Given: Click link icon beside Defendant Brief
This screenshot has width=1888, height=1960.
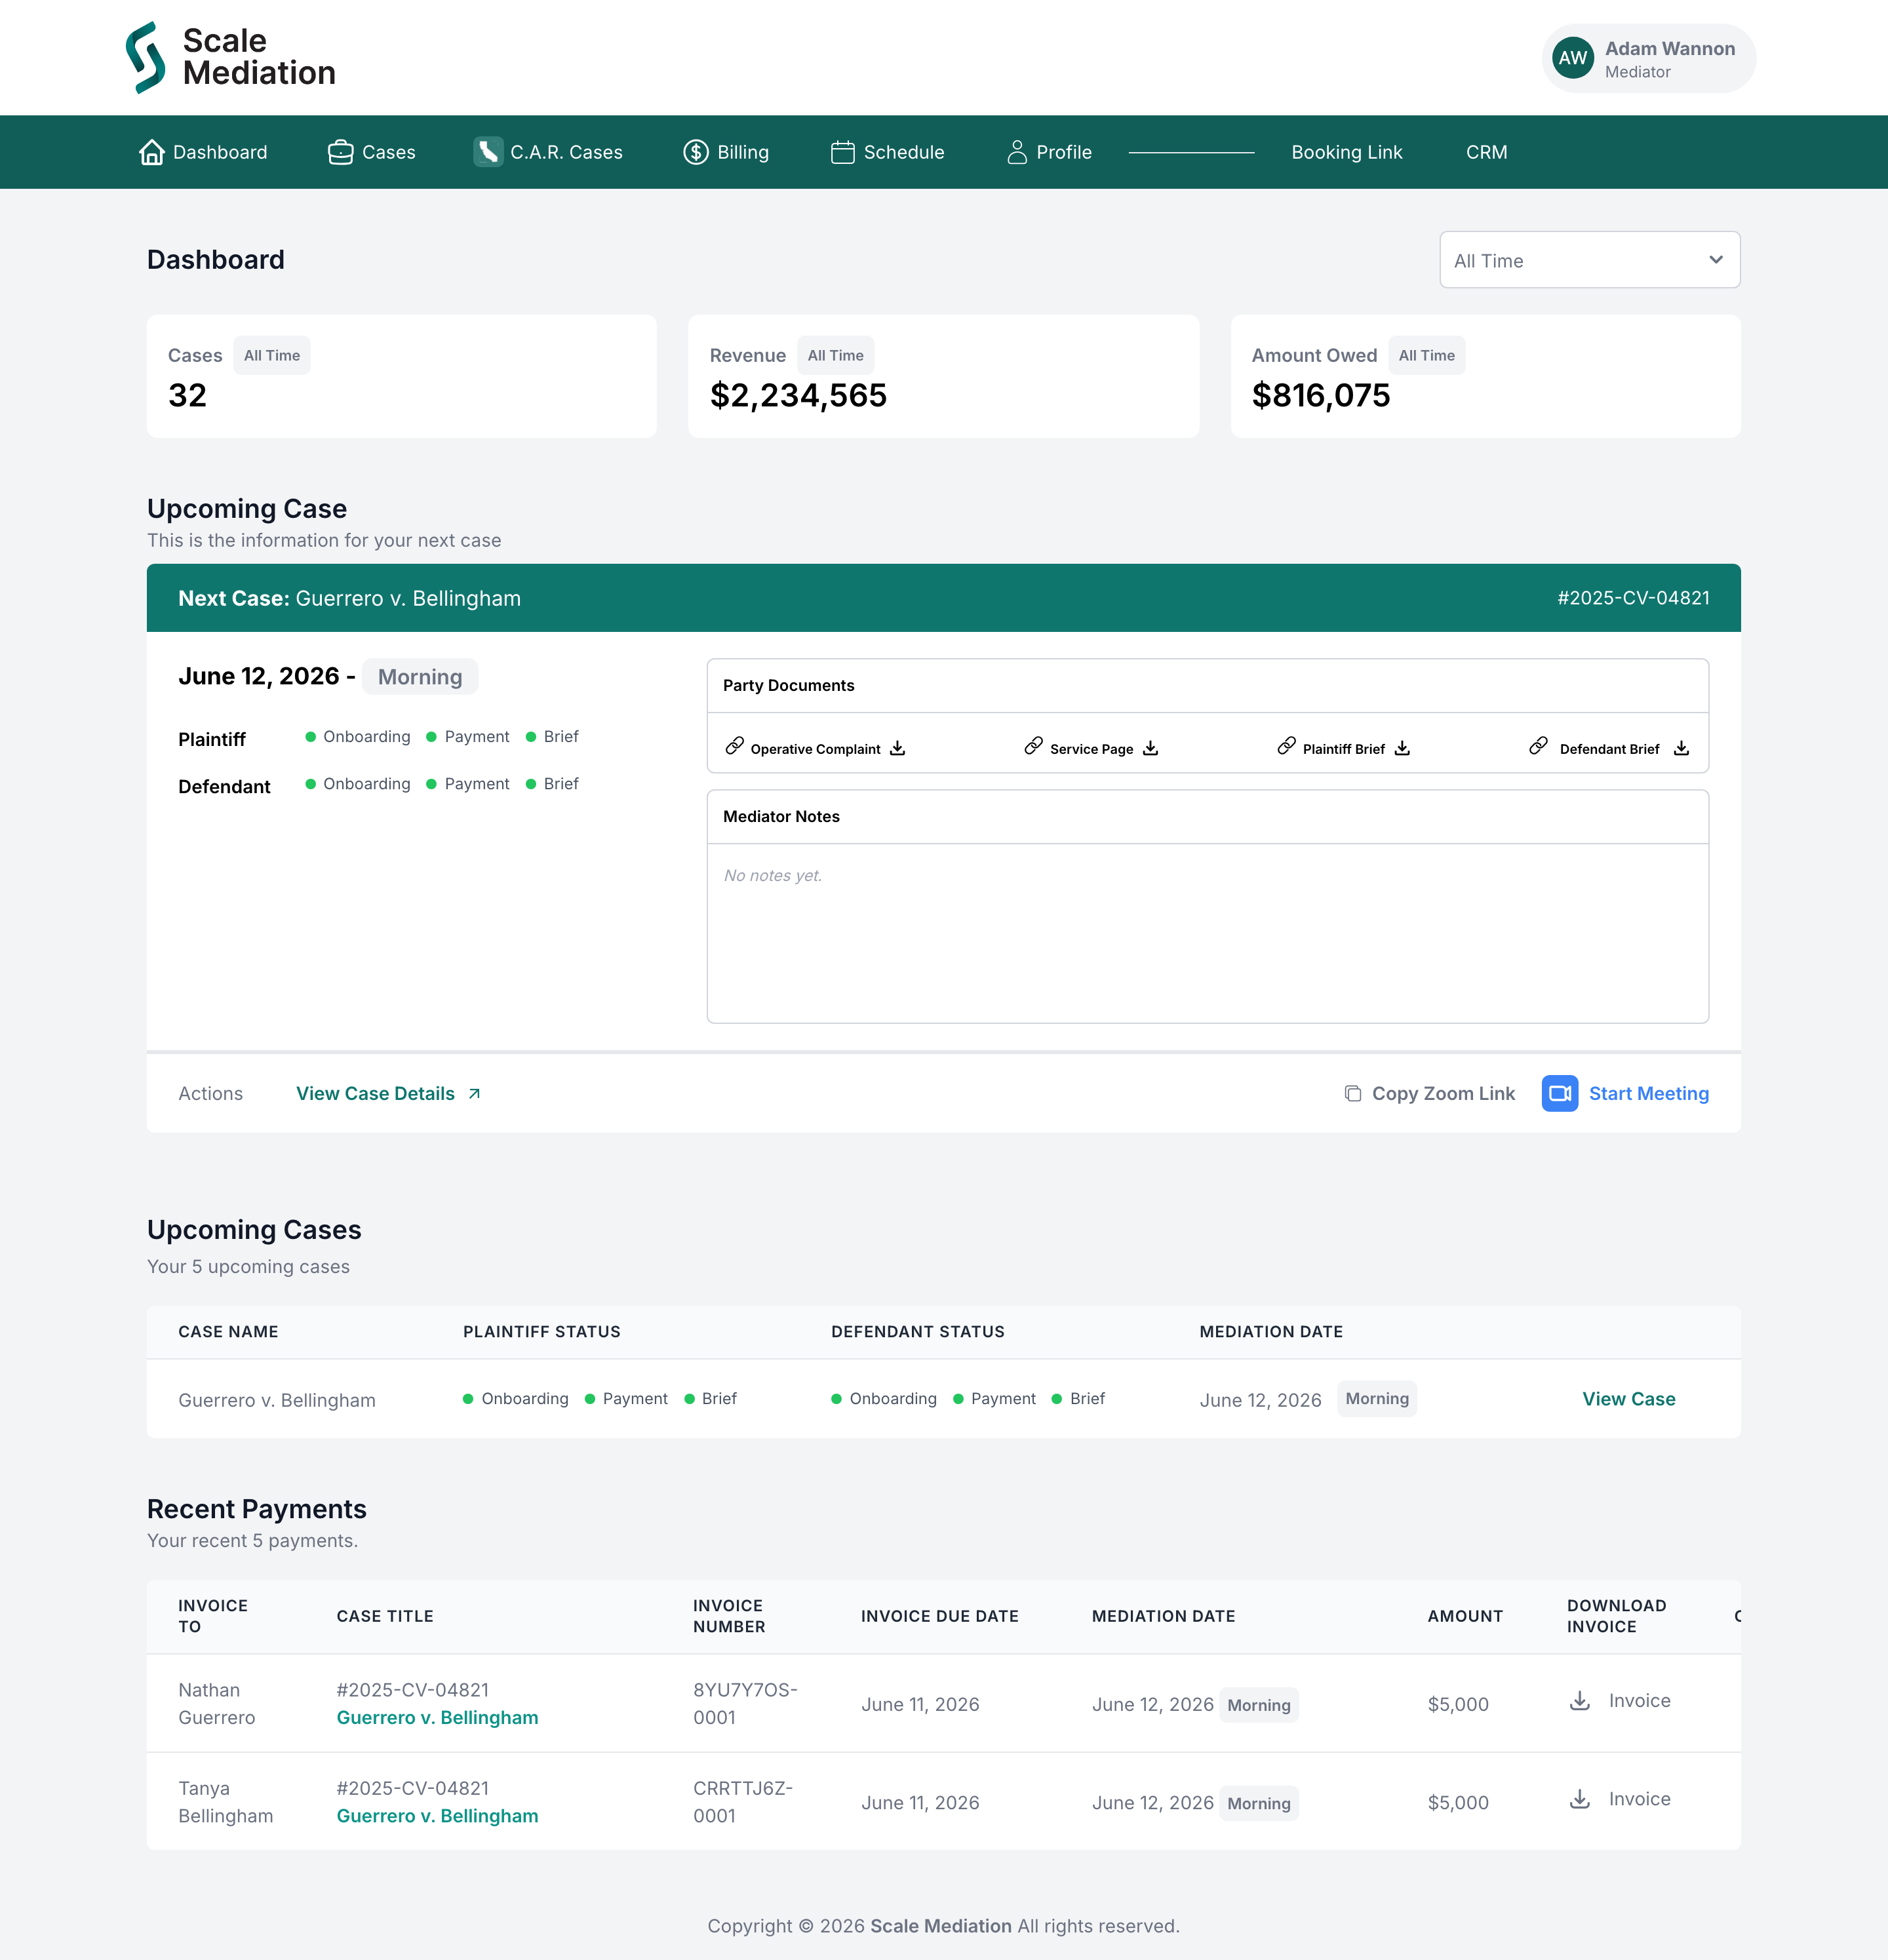Looking at the screenshot, I should 1539,746.
